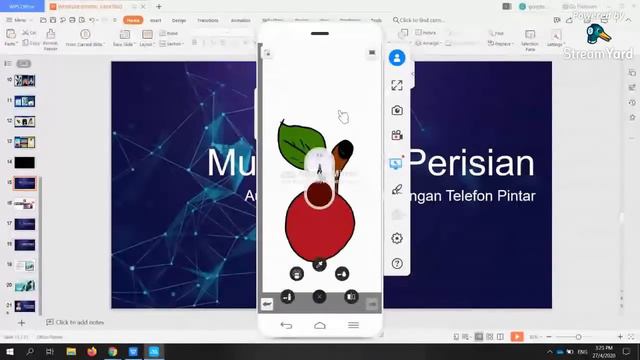Tap the eyedropper tool in the drawing app

(319, 265)
